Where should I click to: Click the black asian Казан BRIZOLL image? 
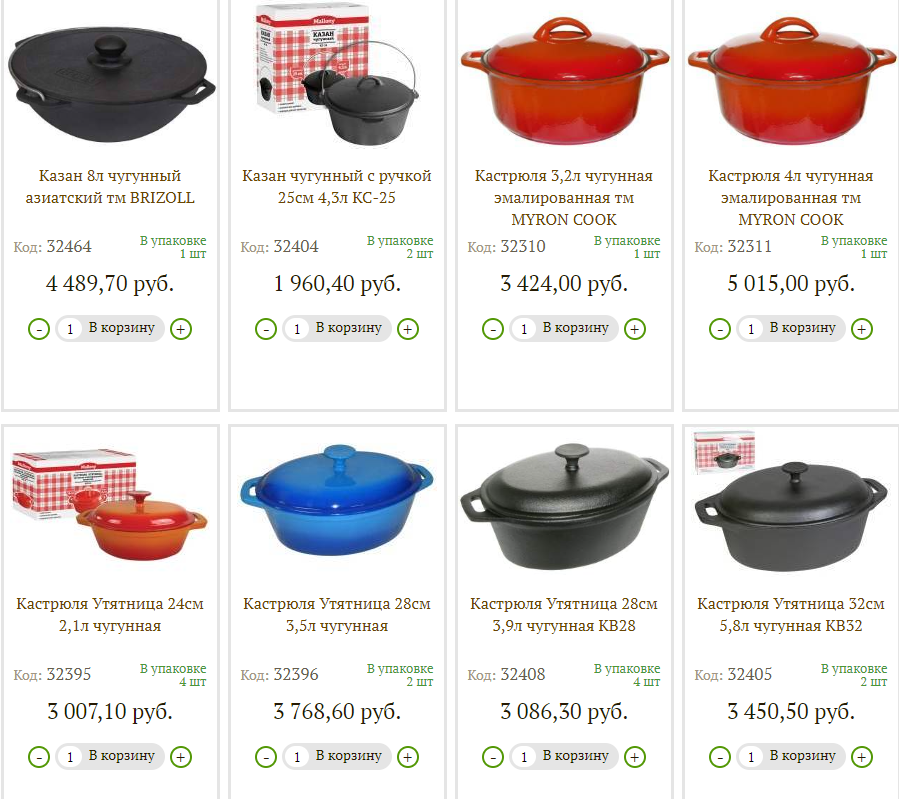(x=111, y=86)
